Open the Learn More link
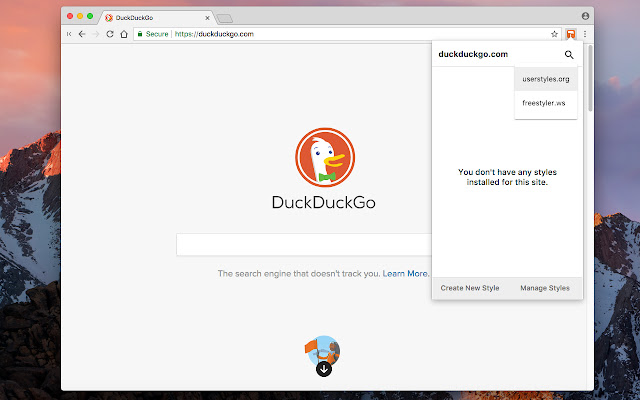Viewport: 640px width, 400px height. point(406,273)
